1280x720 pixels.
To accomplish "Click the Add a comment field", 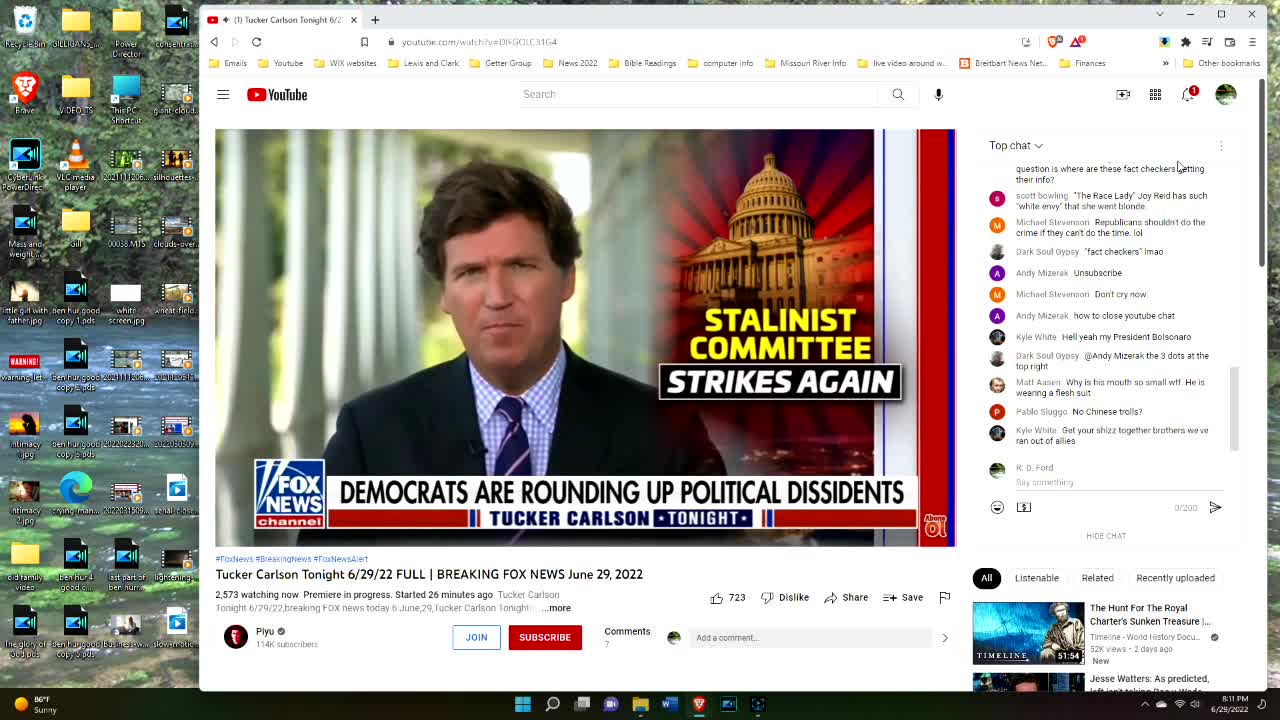I will pyautogui.click(x=811, y=638).
